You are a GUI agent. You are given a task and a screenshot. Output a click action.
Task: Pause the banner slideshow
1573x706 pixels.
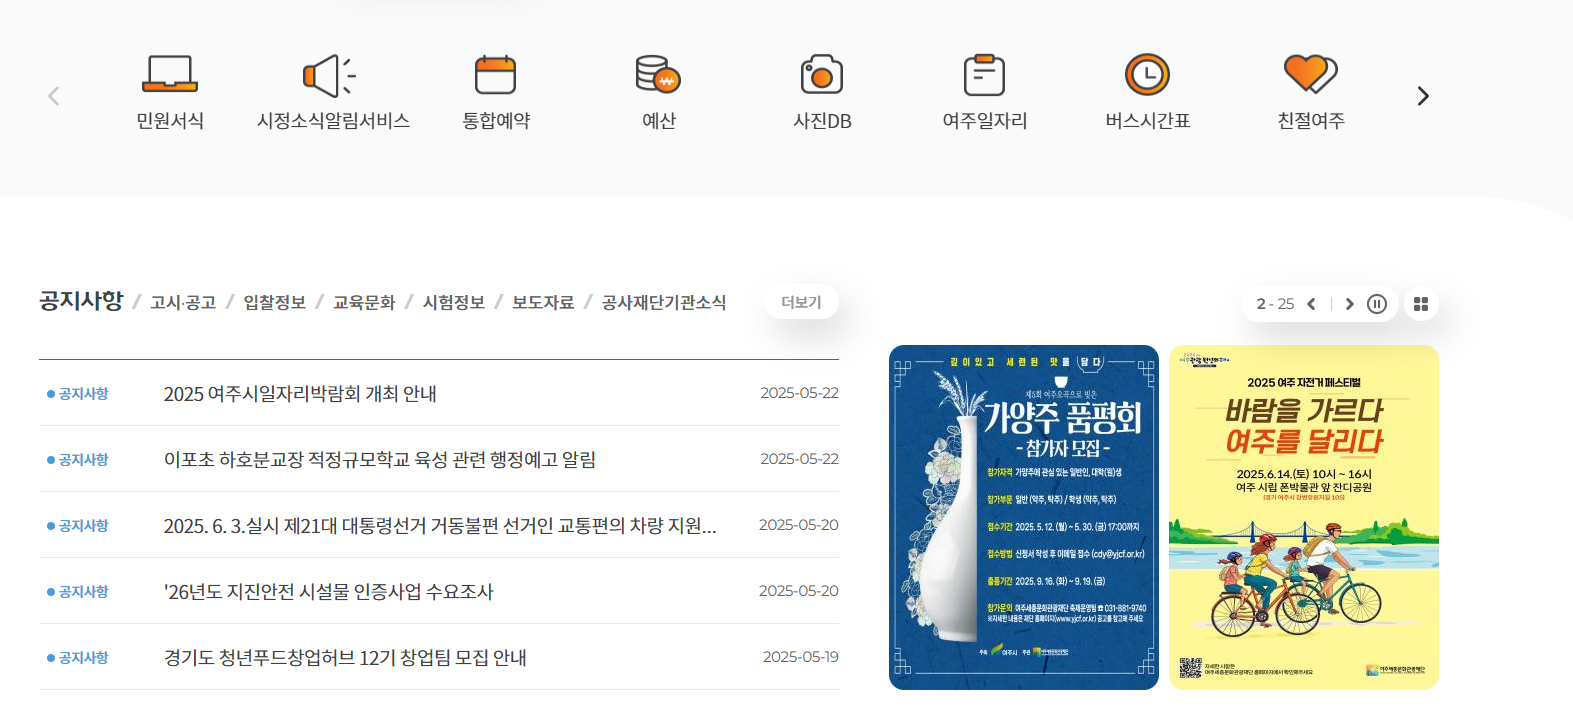coord(1377,304)
